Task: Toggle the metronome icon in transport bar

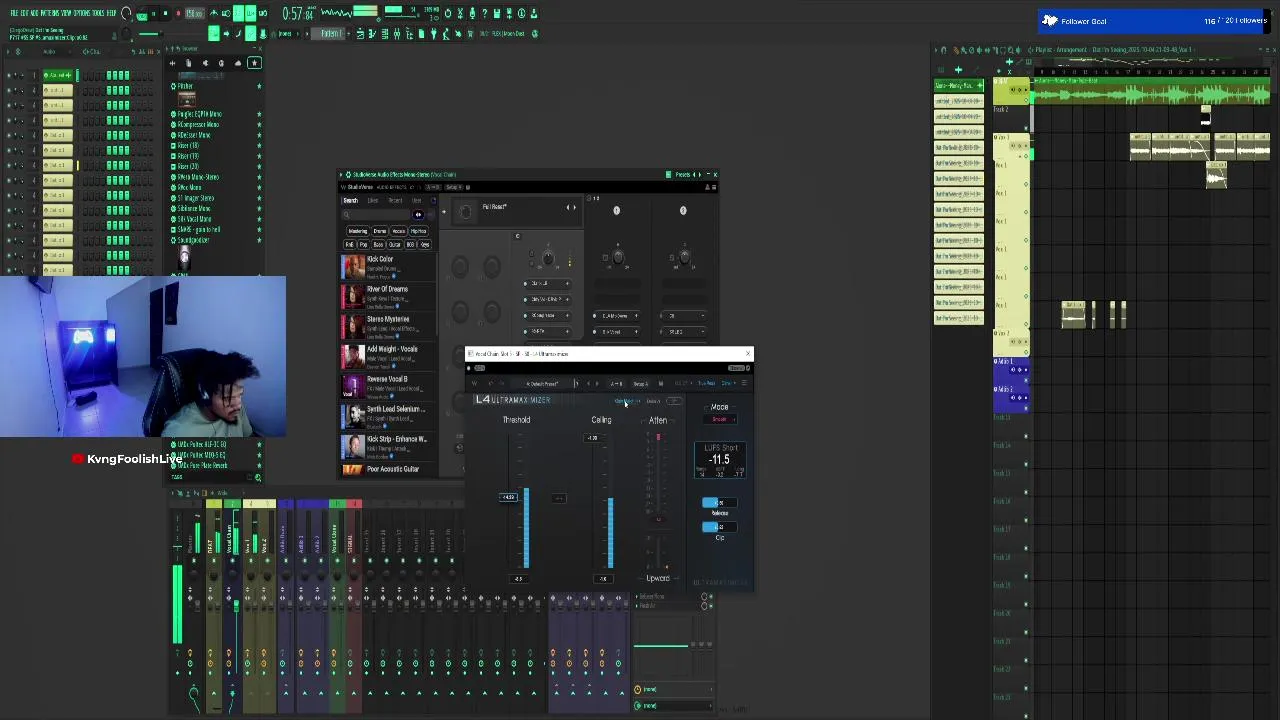Action: [x=214, y=13]
